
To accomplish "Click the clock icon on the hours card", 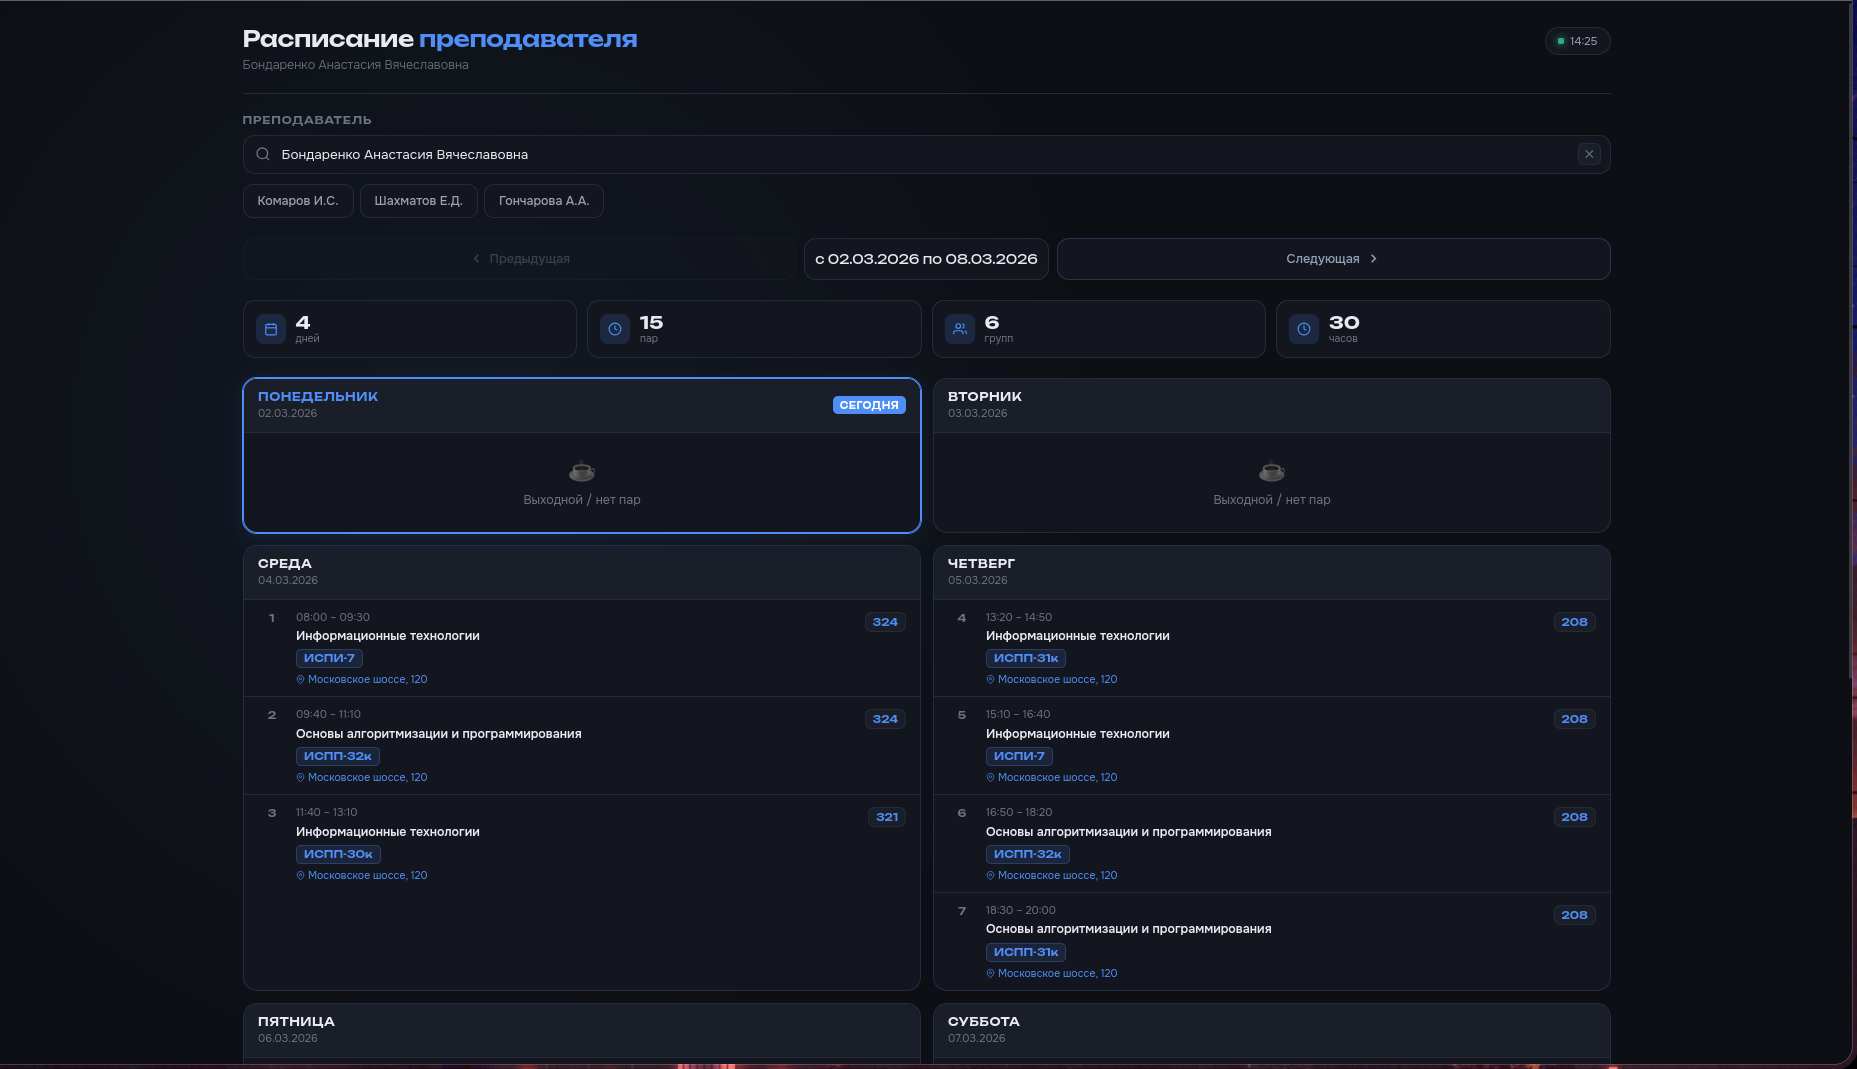I will point(1303,328).
